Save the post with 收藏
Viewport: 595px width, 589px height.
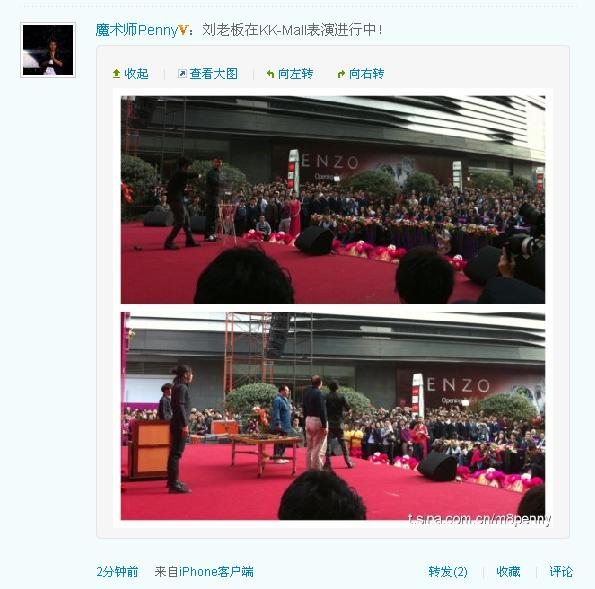[508, 572]
